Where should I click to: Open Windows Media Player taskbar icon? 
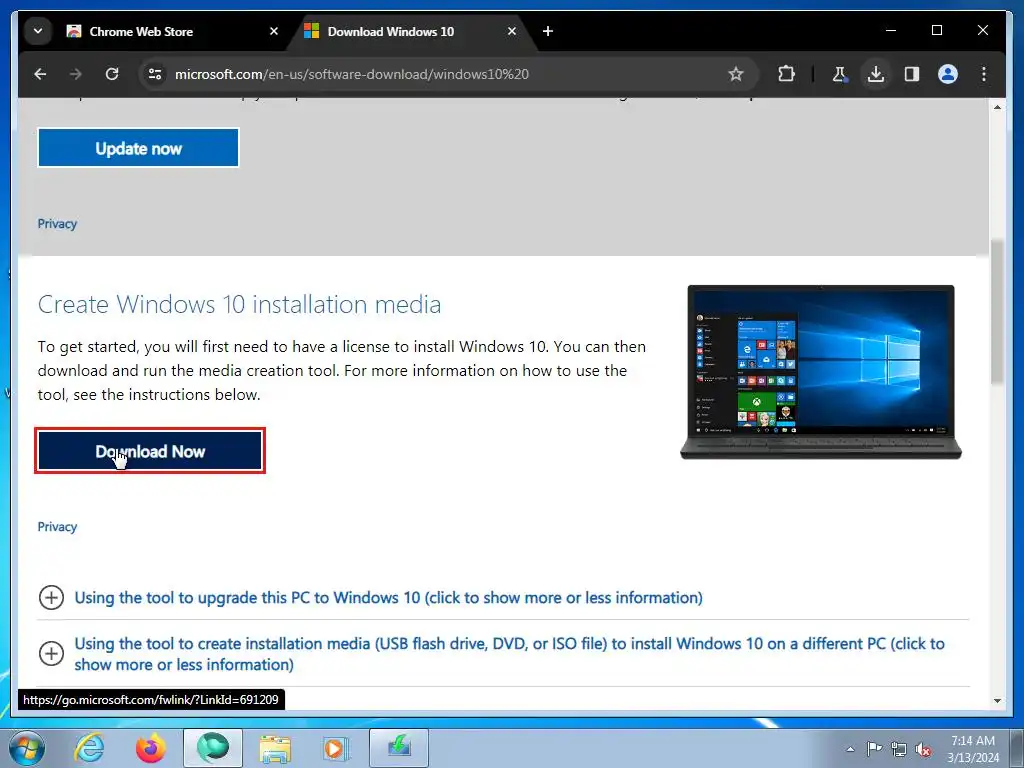[336, 748]
